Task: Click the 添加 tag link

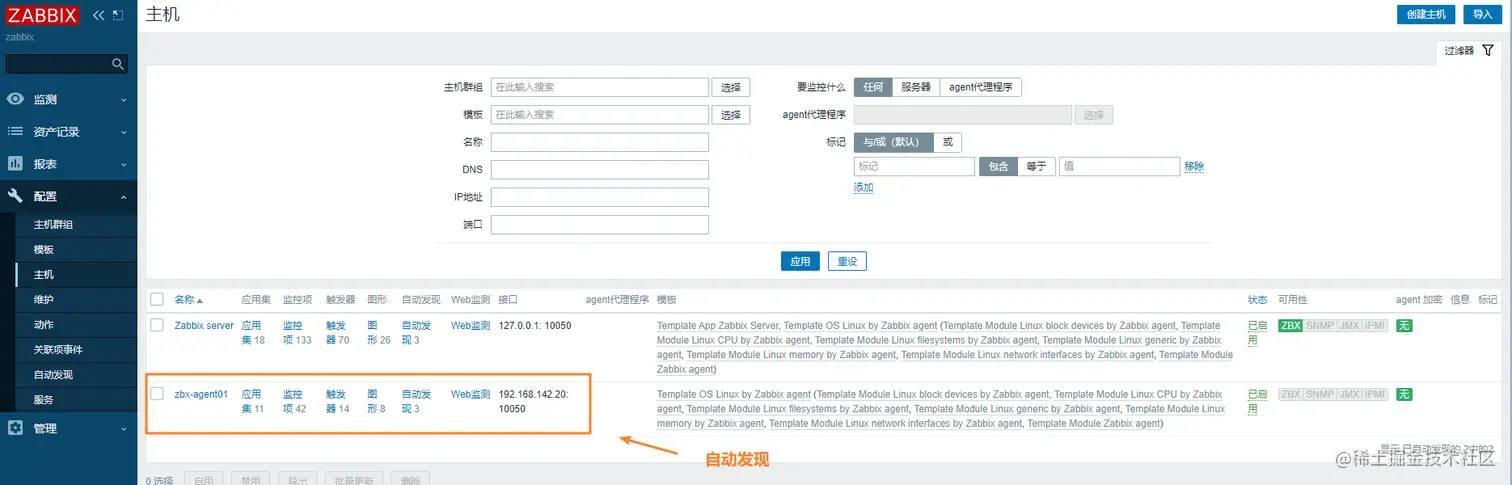Action: 863,187
